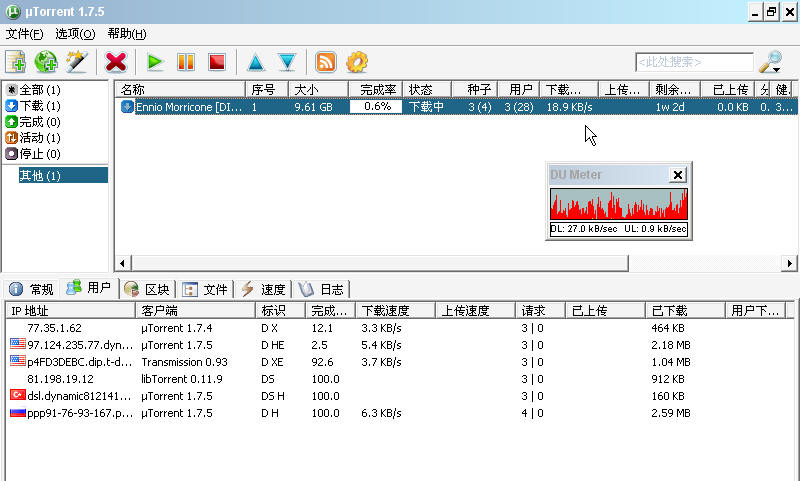This screenshot has width=800, height=481.
Task: Select peer row dsl.dynamic812141...
Action: (x=400, y=396)
